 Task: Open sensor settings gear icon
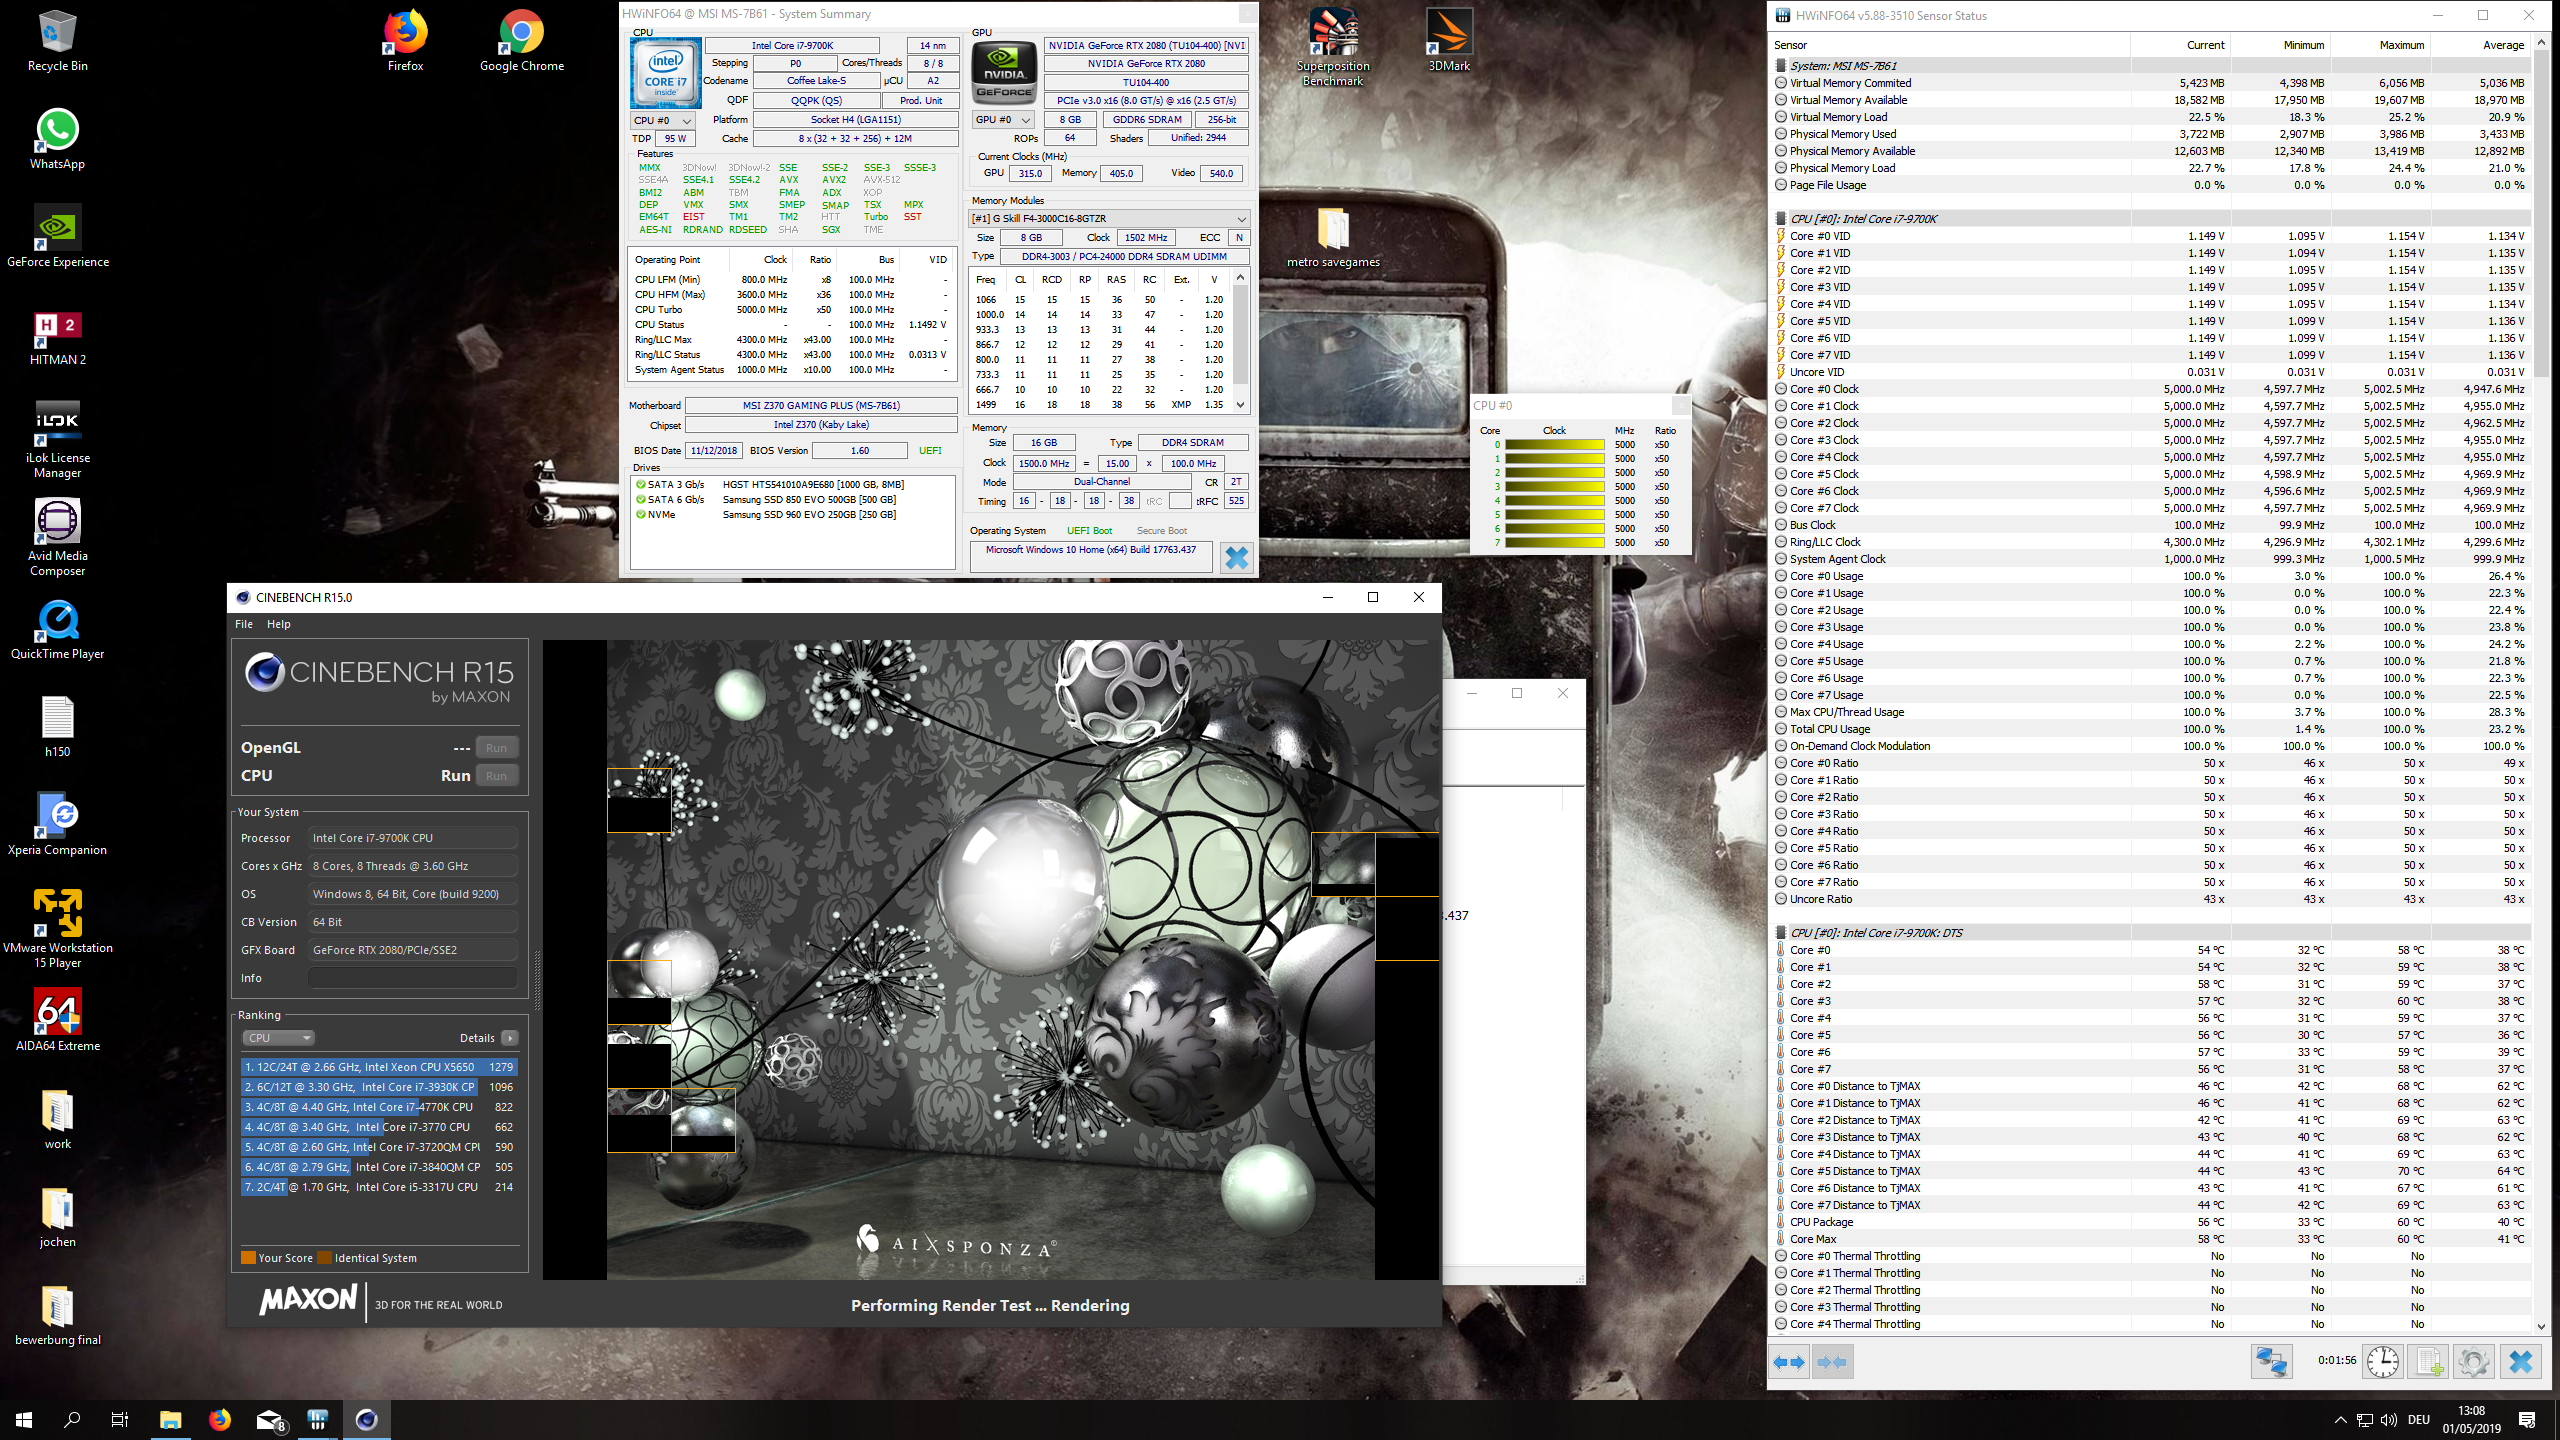pyautogui.click(x=2474, y=1362)
